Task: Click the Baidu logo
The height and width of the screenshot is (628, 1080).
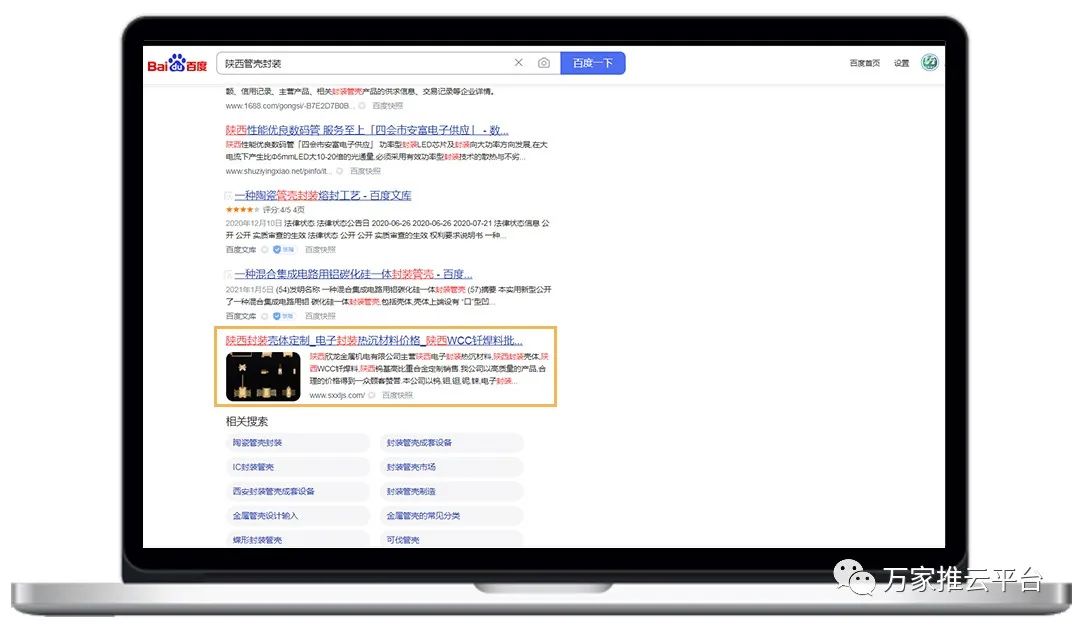Action: tap(177, 64)
